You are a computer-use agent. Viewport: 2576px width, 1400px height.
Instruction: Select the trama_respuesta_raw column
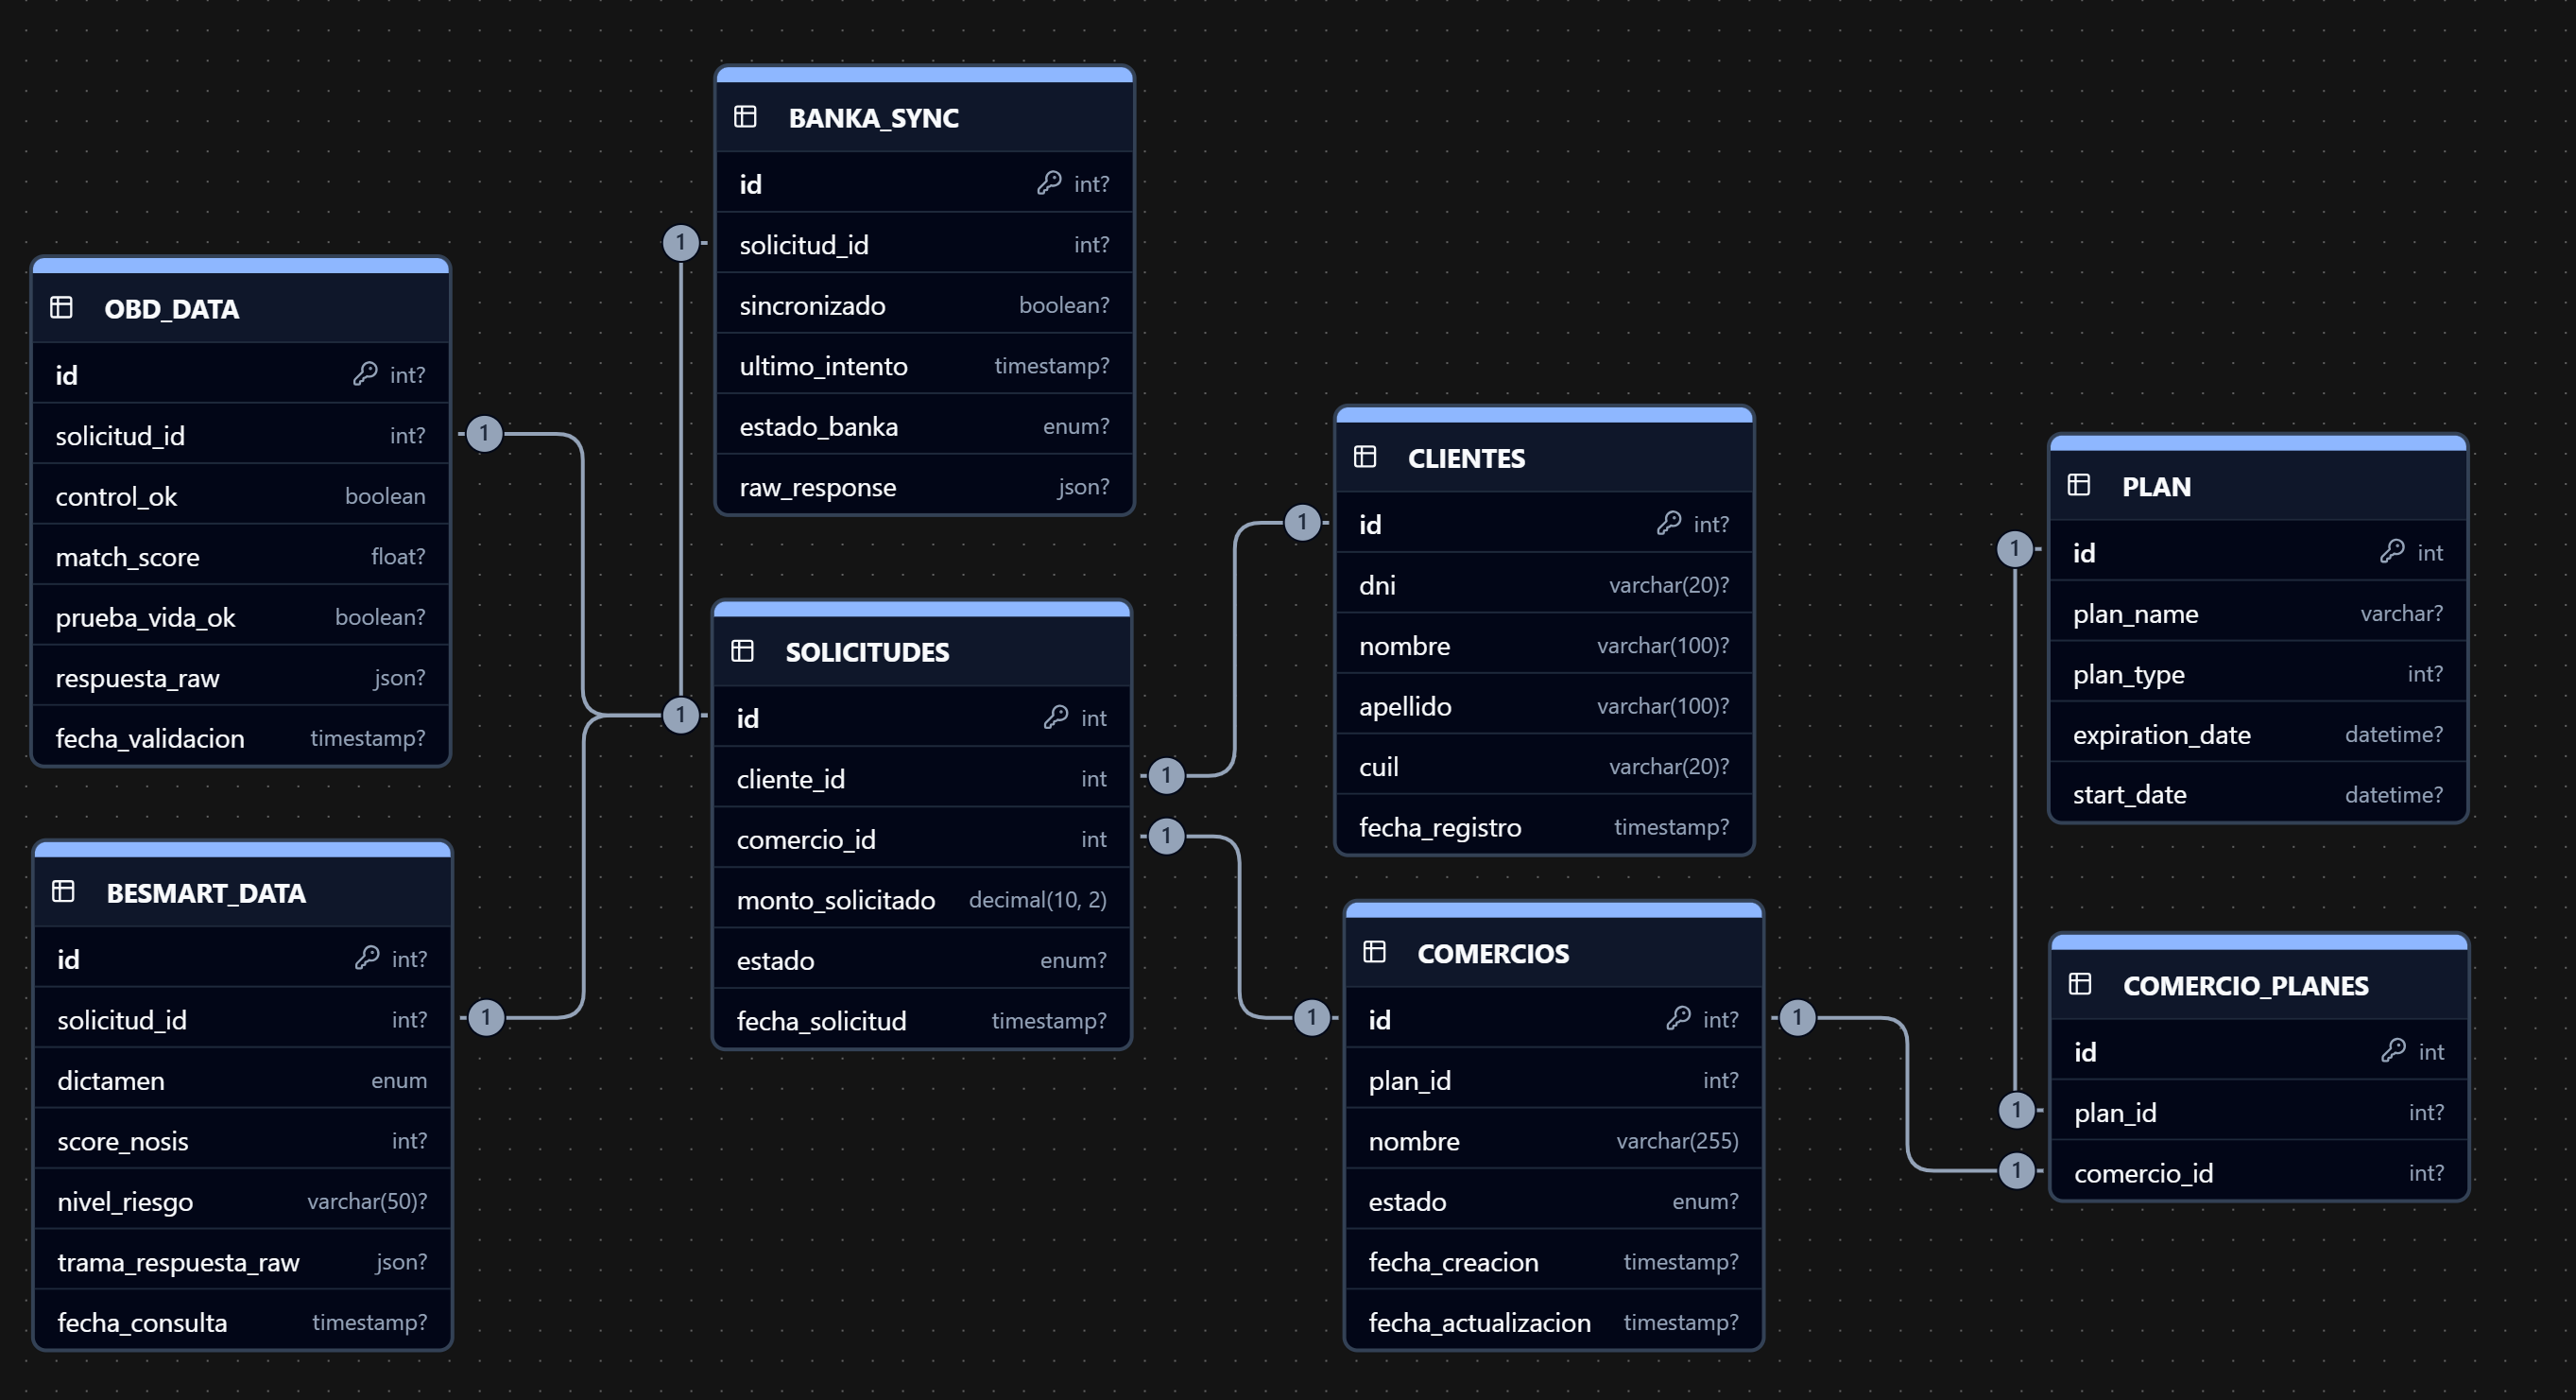click(242, 1262)
